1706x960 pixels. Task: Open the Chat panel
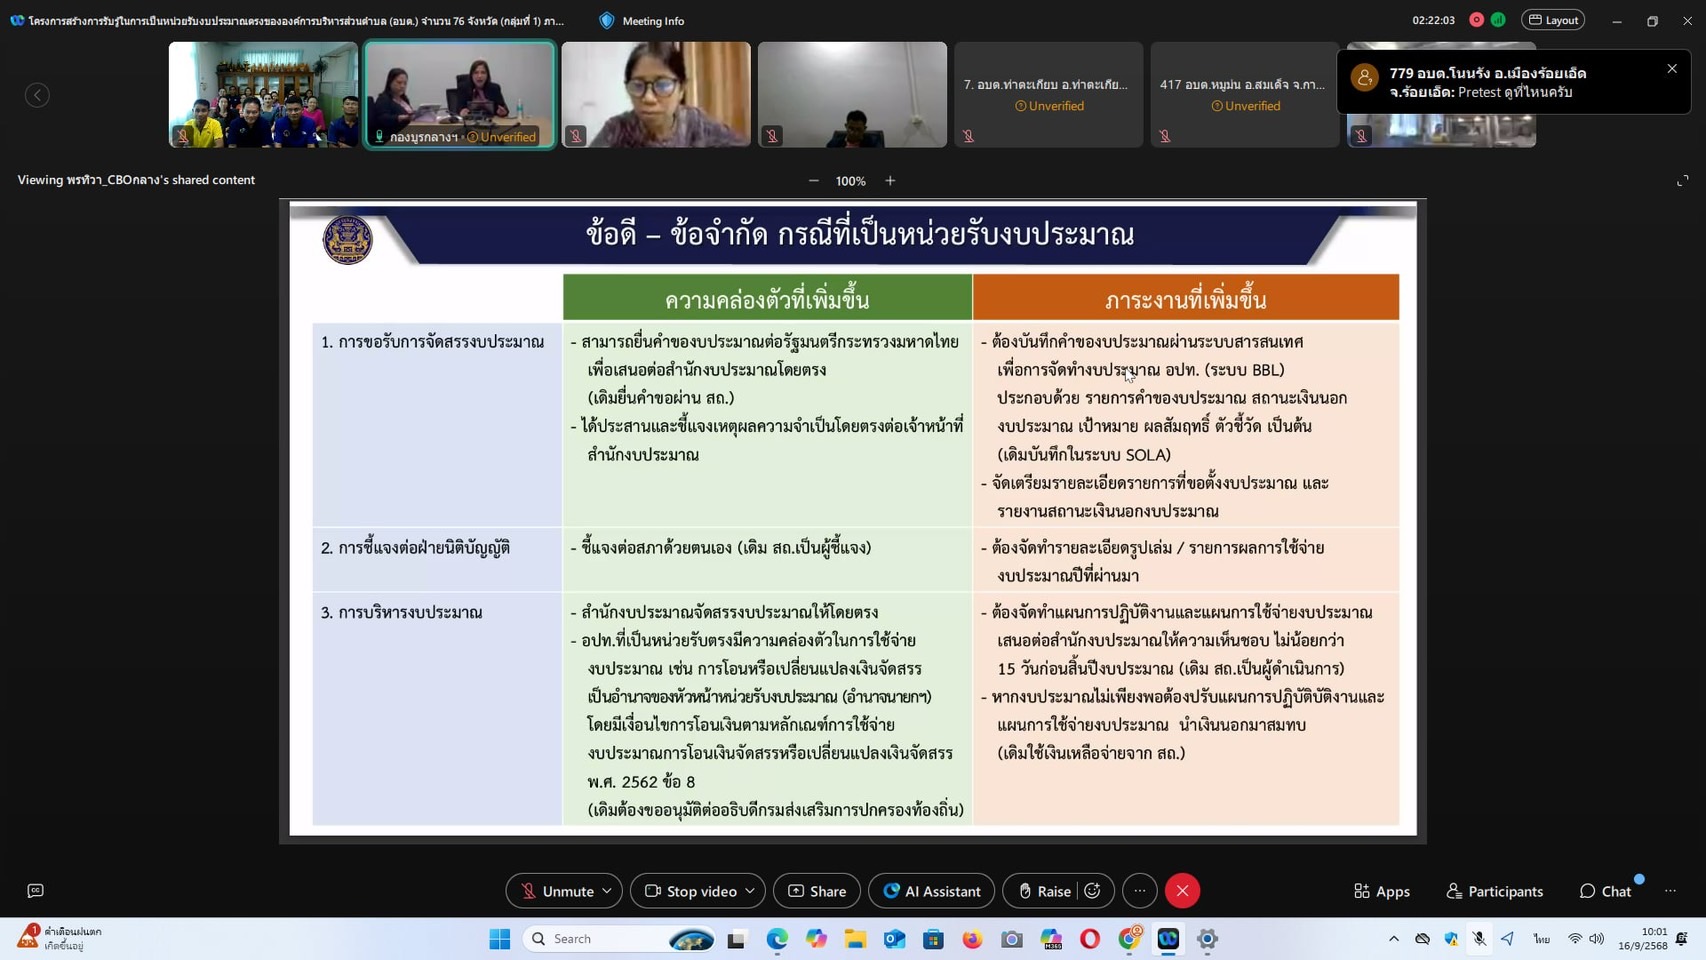point(1605,891)
